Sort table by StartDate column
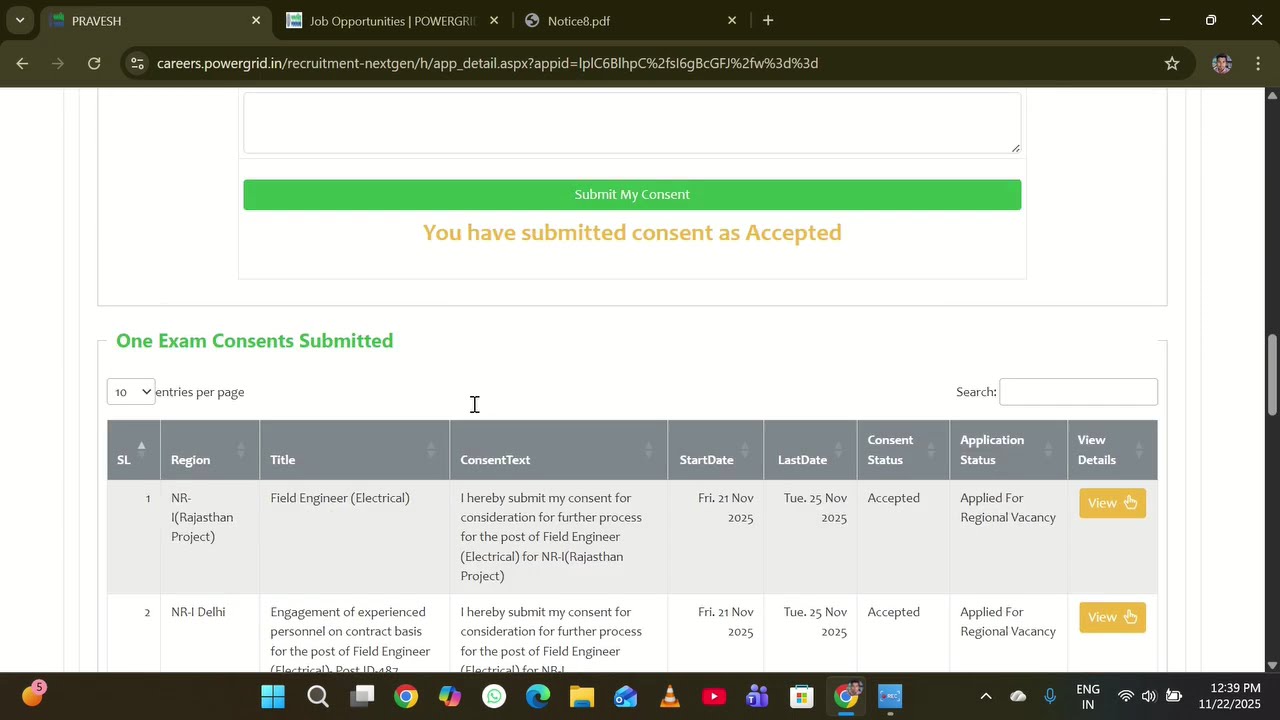The height and width of the screenshot is (720, 1280). 715,450
